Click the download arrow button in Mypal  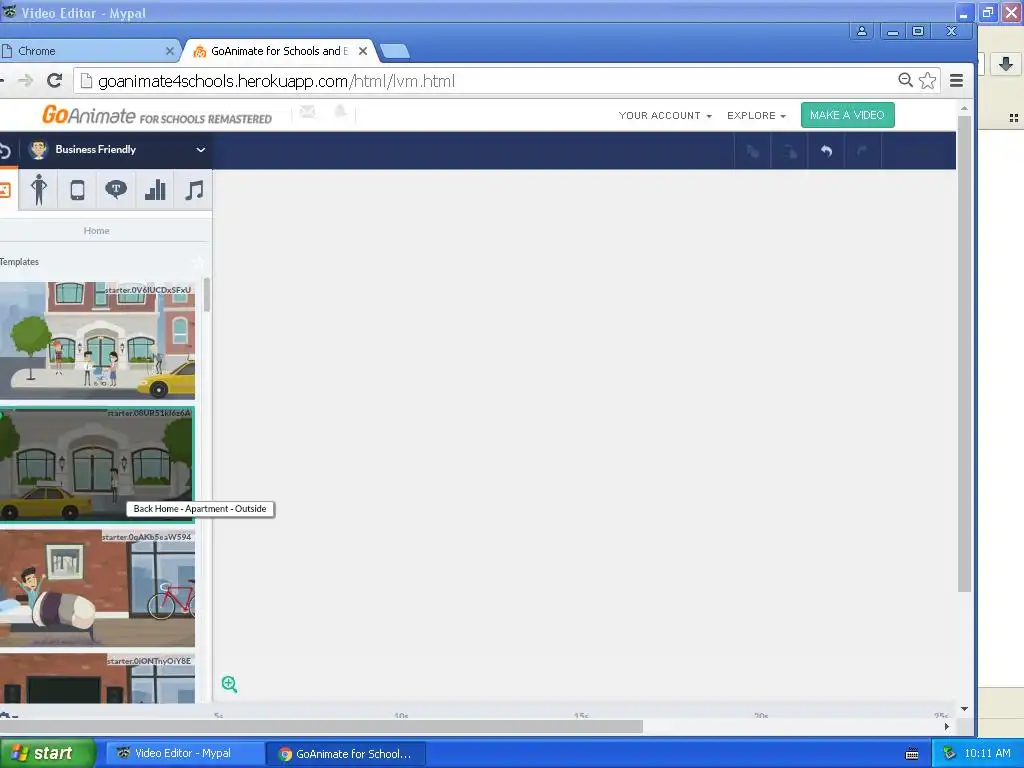point(1006,63)
